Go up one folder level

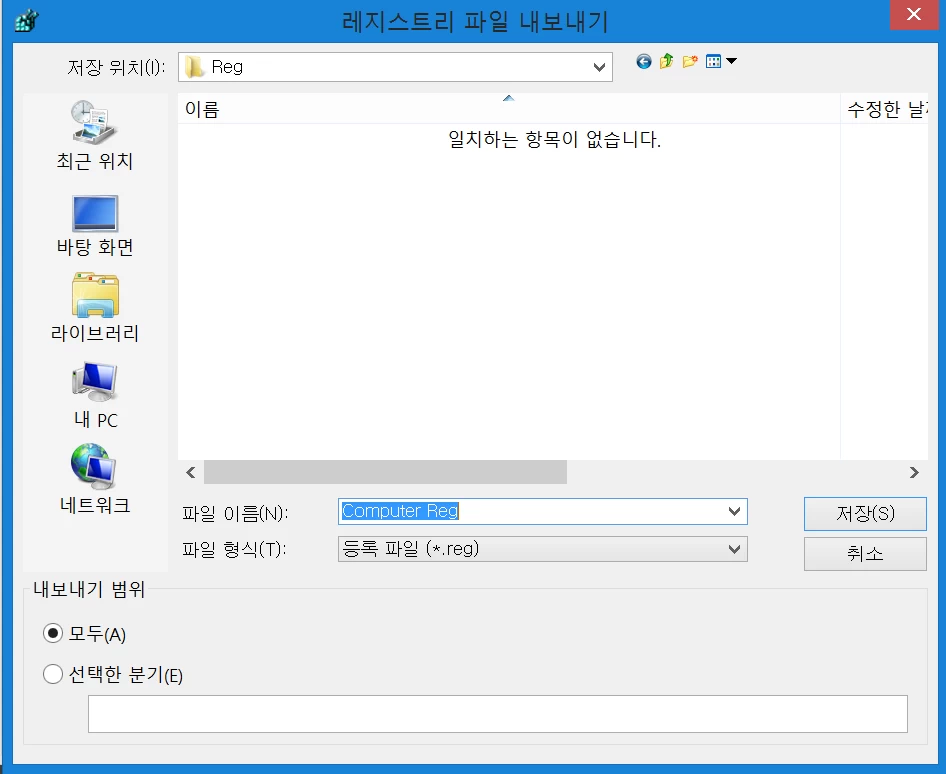(x=666, y=62)
